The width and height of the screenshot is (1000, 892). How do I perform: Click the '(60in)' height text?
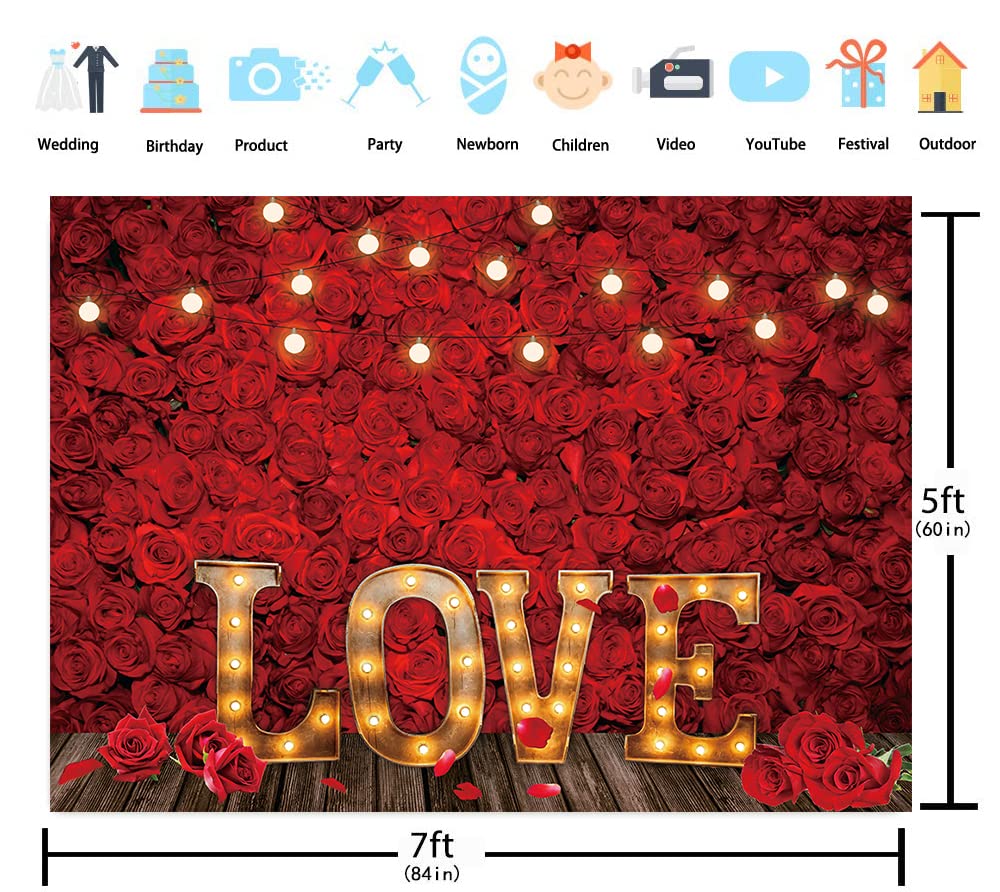943,529
